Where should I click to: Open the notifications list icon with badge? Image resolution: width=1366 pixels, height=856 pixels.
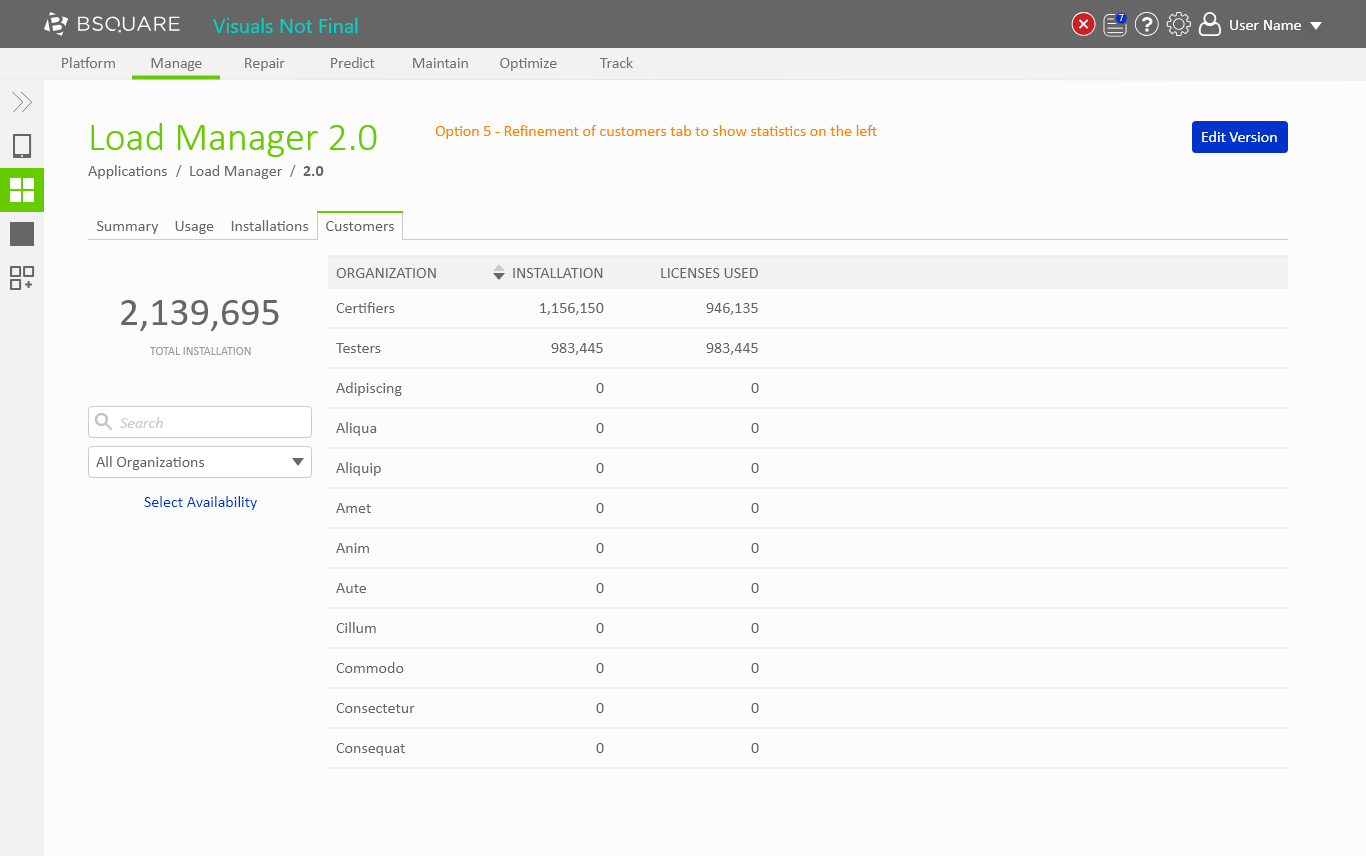[x=1115, y=25]
